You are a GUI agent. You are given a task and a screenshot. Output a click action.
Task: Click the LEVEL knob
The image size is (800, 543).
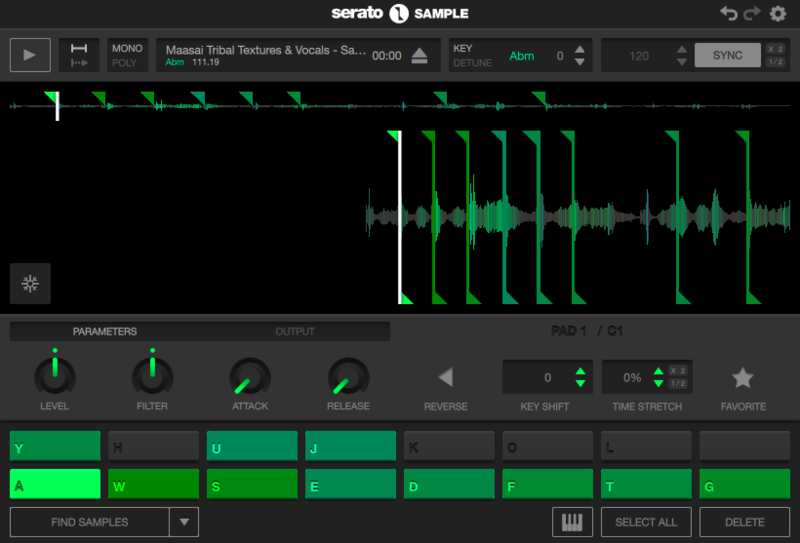55,377
